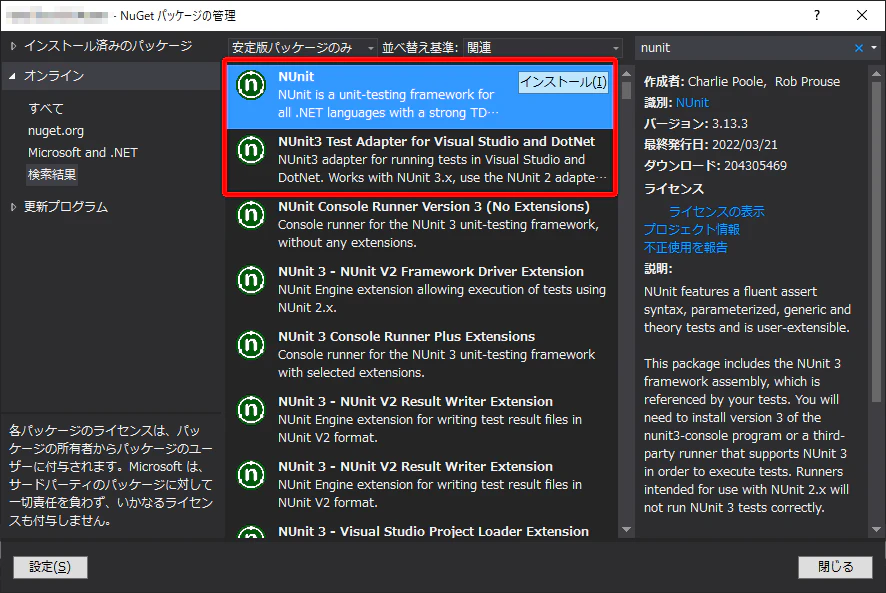The height and width of the screenshot is (593, 886).
Task: Click the NUnit Console Runner Version 3 icon
Action: pos(251,215)
